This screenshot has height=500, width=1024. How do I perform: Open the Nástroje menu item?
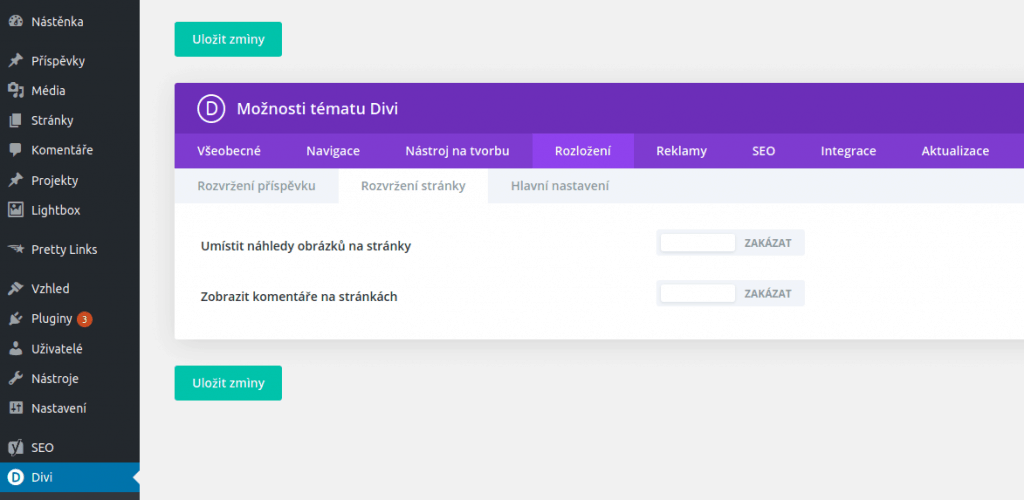[x=70, y=379]
